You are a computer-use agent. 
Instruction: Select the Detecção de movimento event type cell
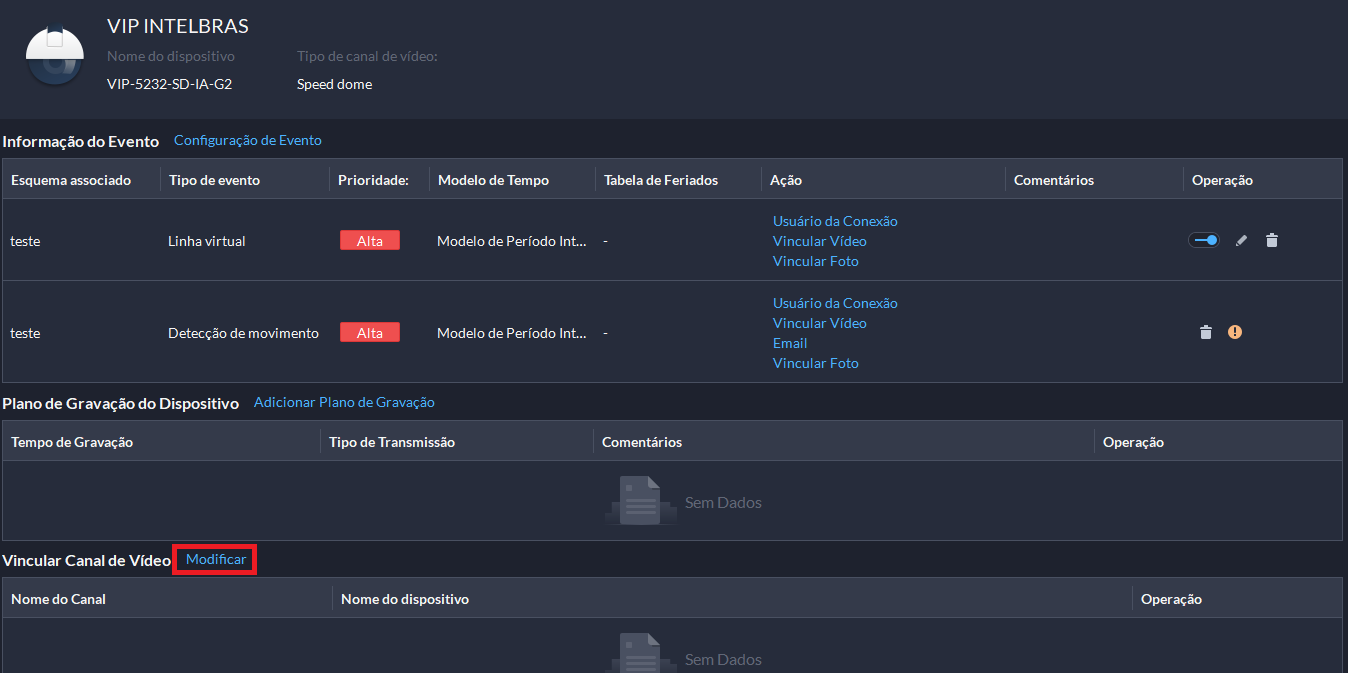click(243, 333)
